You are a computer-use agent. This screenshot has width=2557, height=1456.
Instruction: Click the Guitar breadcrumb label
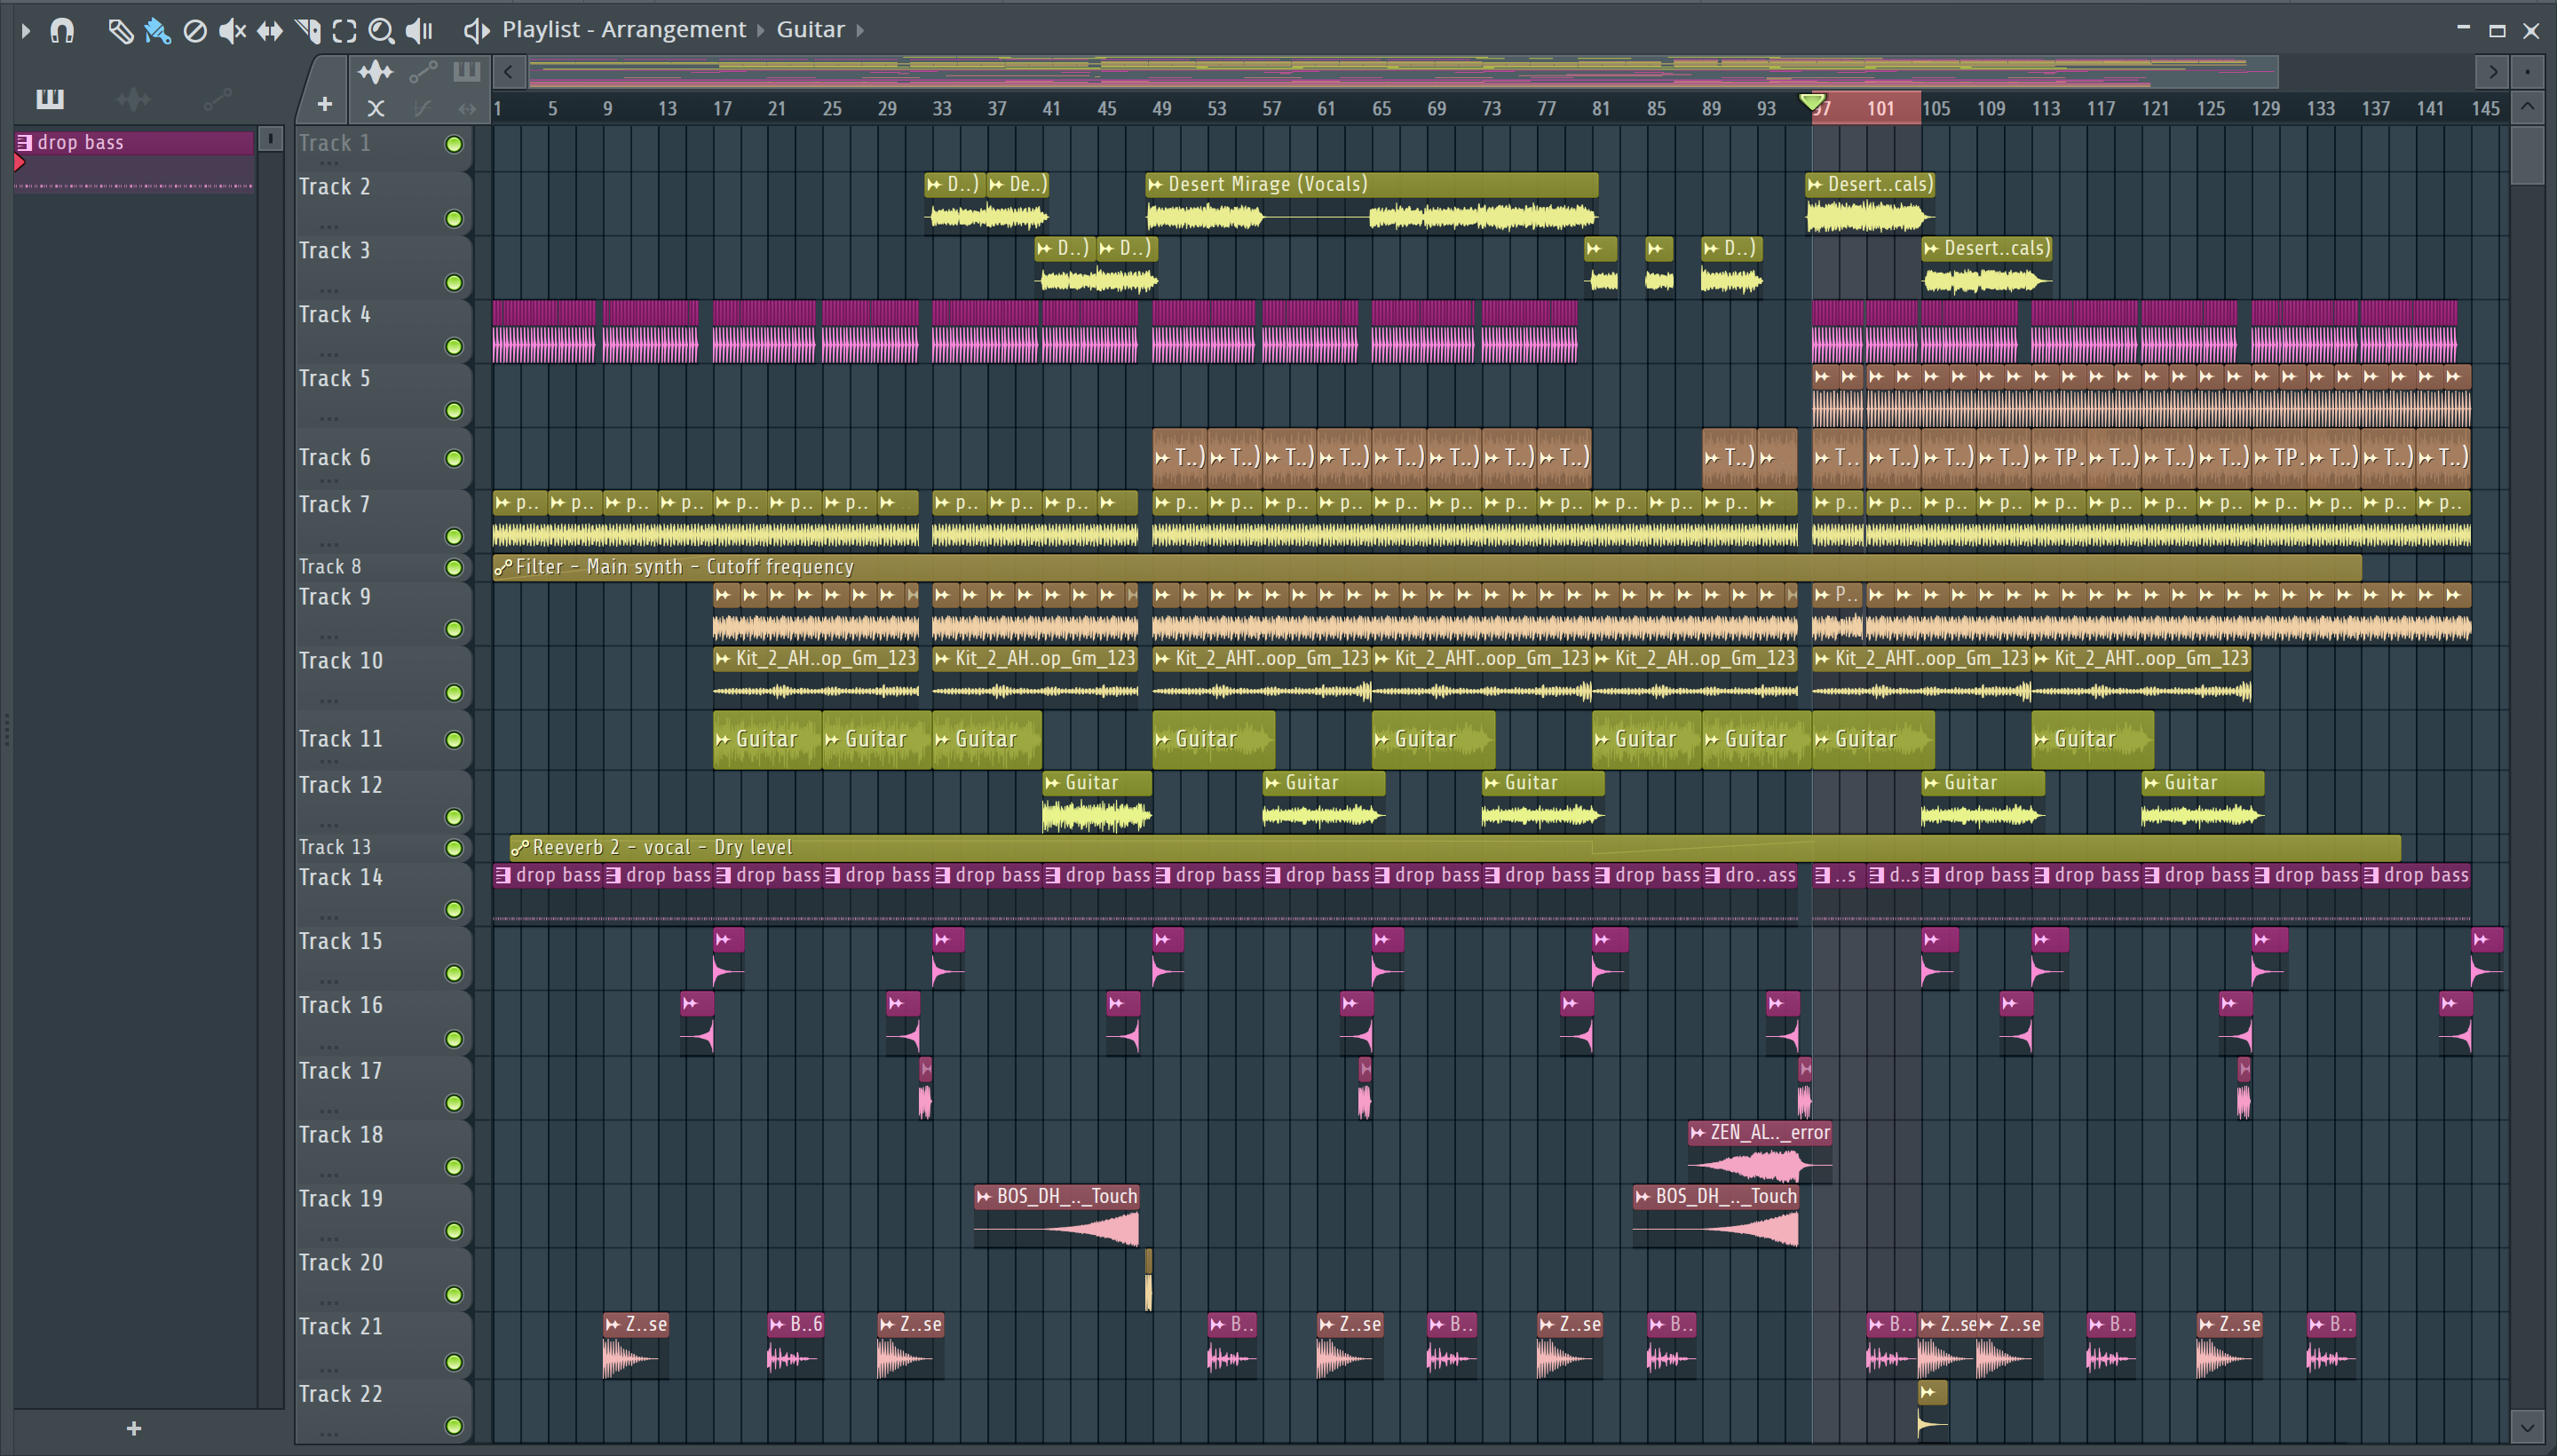coord(810,30)
